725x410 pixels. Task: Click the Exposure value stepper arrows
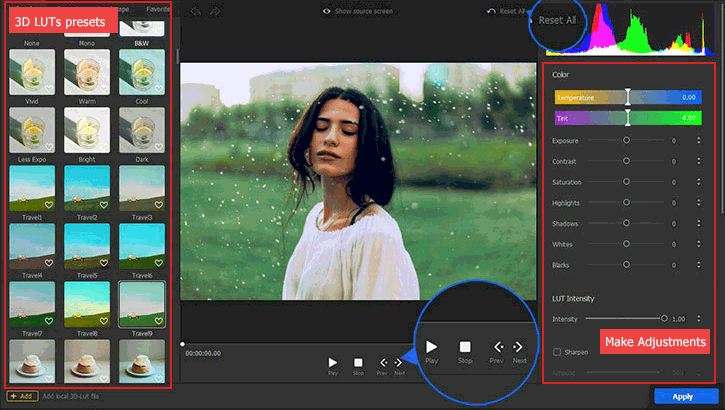pos(698,140)
